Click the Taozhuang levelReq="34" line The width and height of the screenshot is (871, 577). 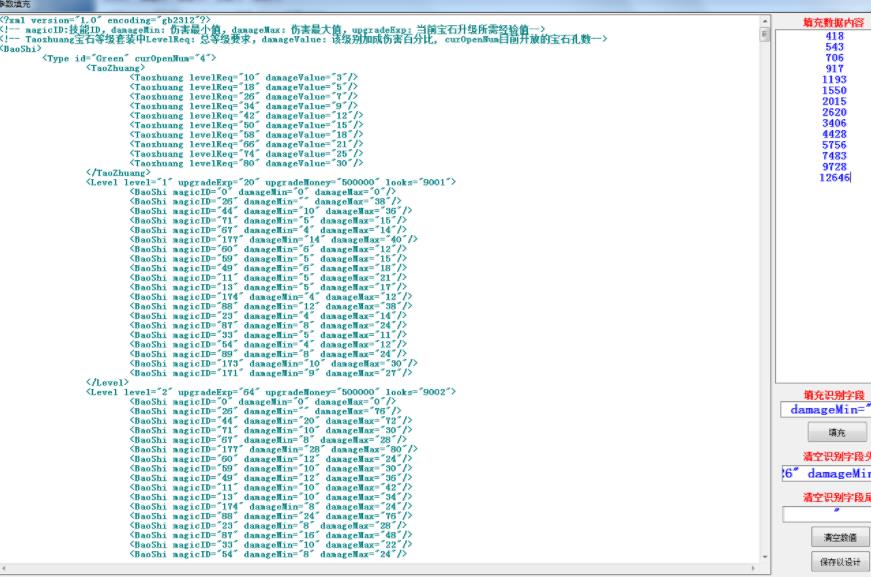244,106
